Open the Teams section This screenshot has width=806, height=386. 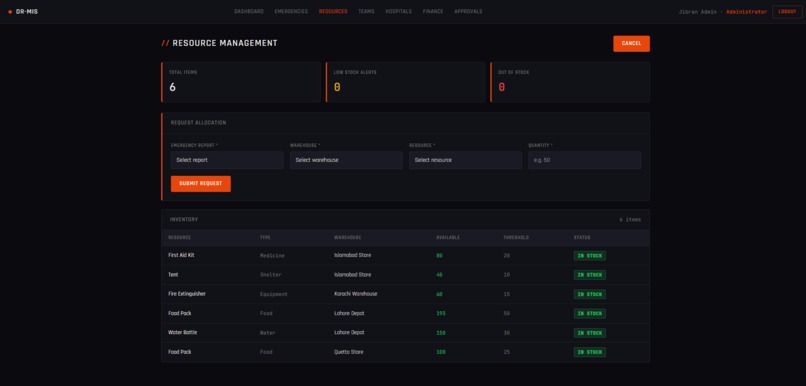click(x=366, y=11)
